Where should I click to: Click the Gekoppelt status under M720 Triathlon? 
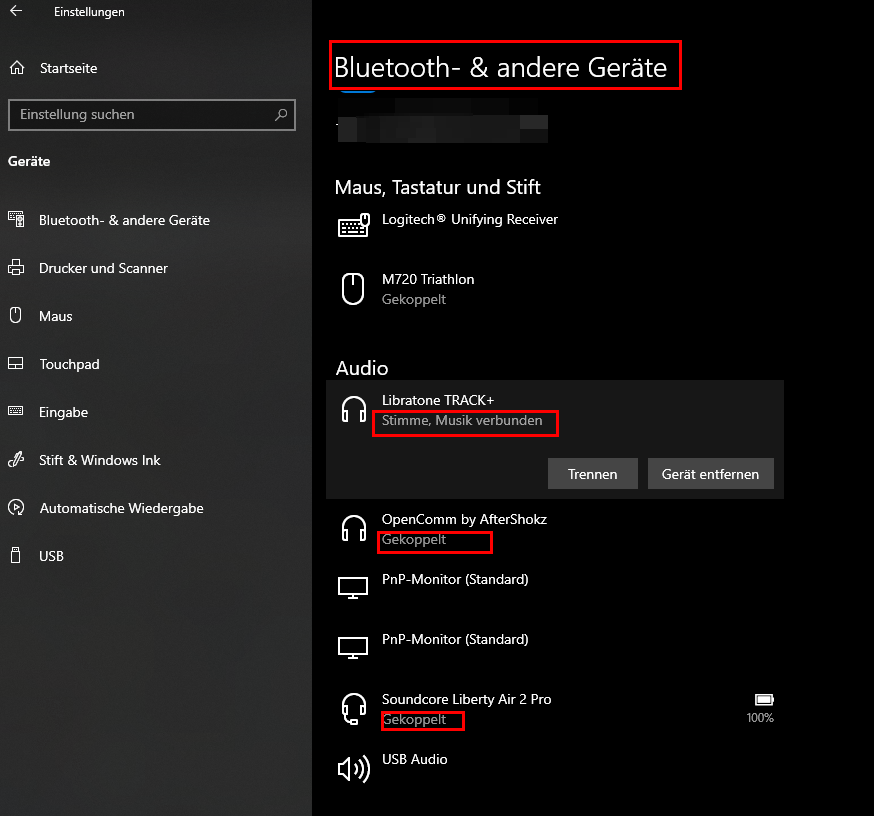click(x=414, y=299)
